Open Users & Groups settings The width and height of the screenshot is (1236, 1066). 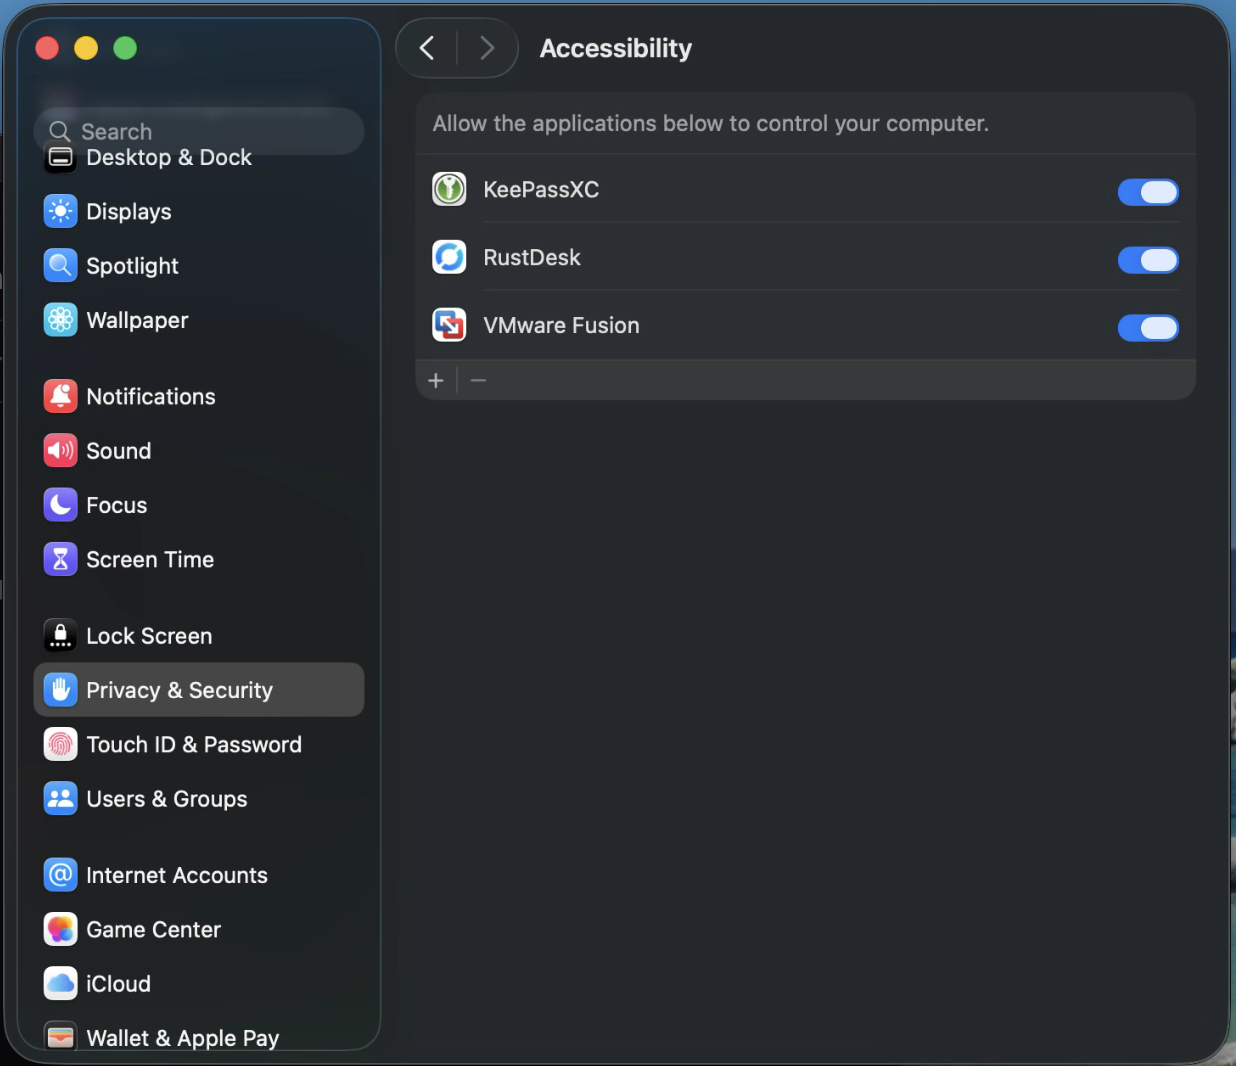click(167, 799)
